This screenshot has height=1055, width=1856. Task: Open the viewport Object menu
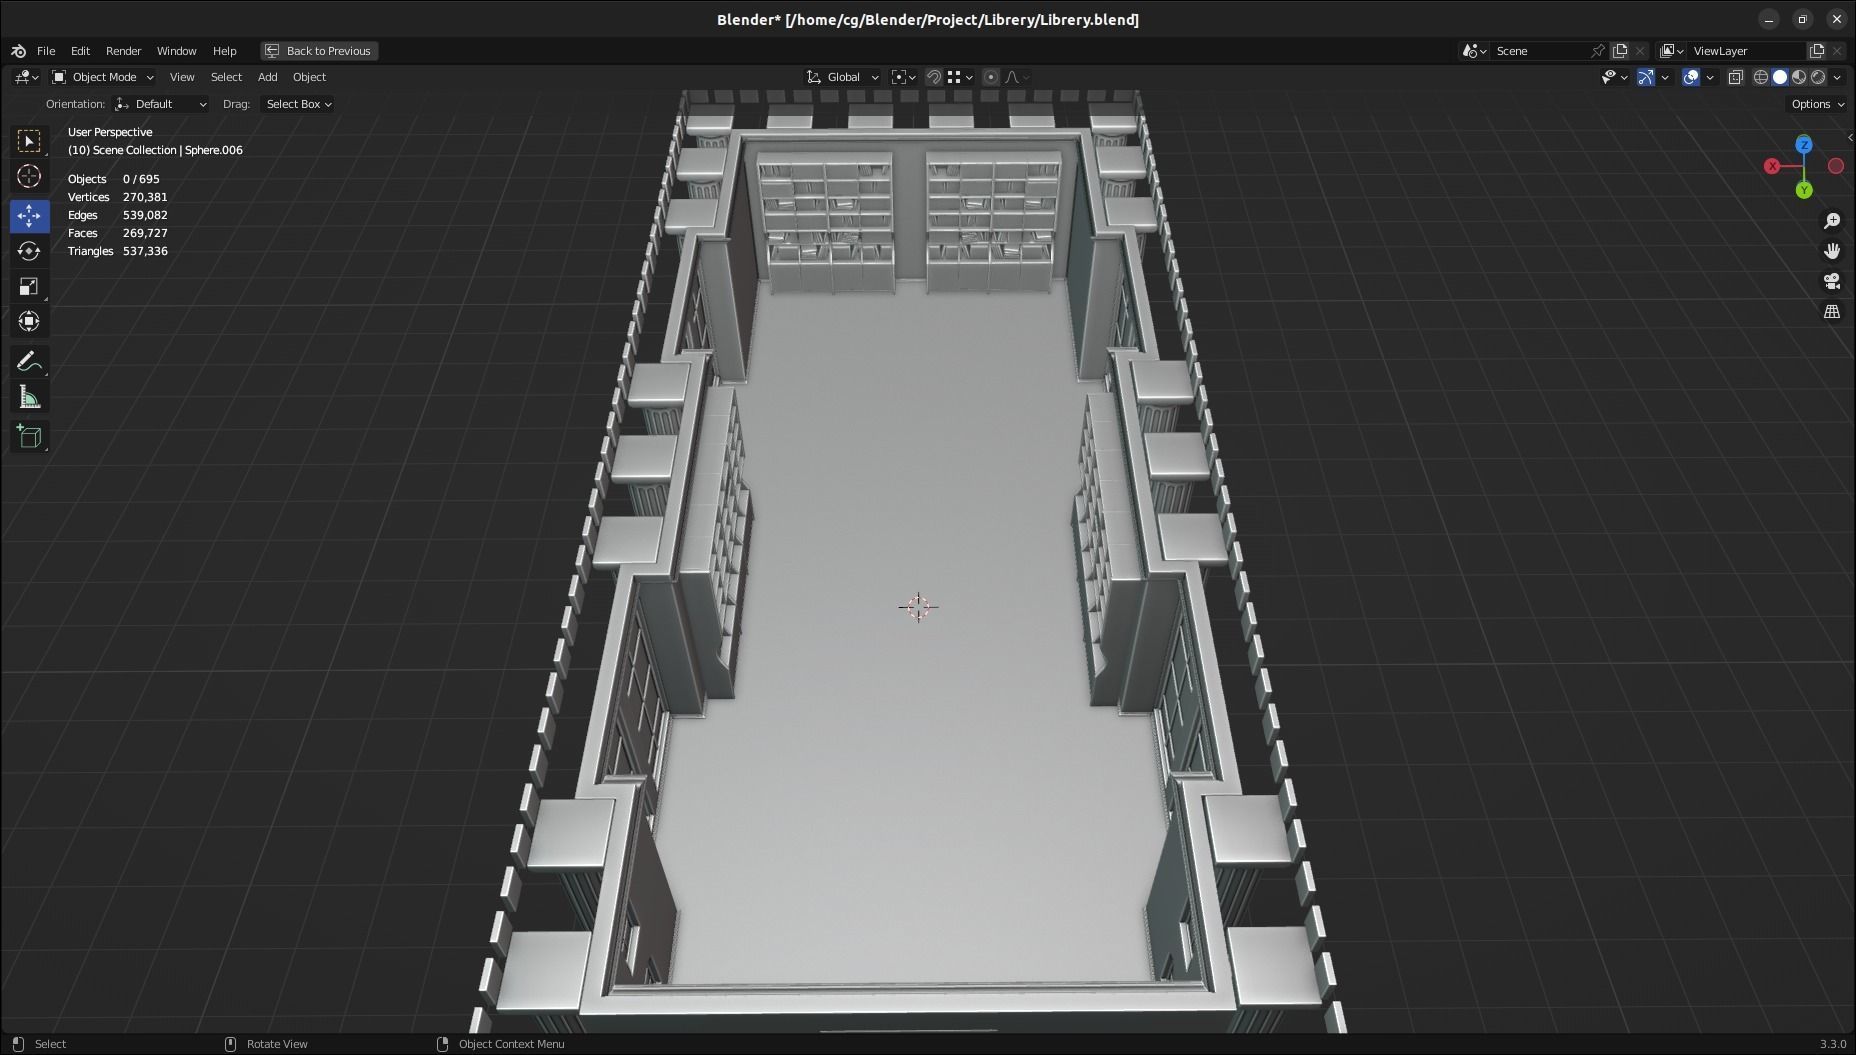pos(309,77)
